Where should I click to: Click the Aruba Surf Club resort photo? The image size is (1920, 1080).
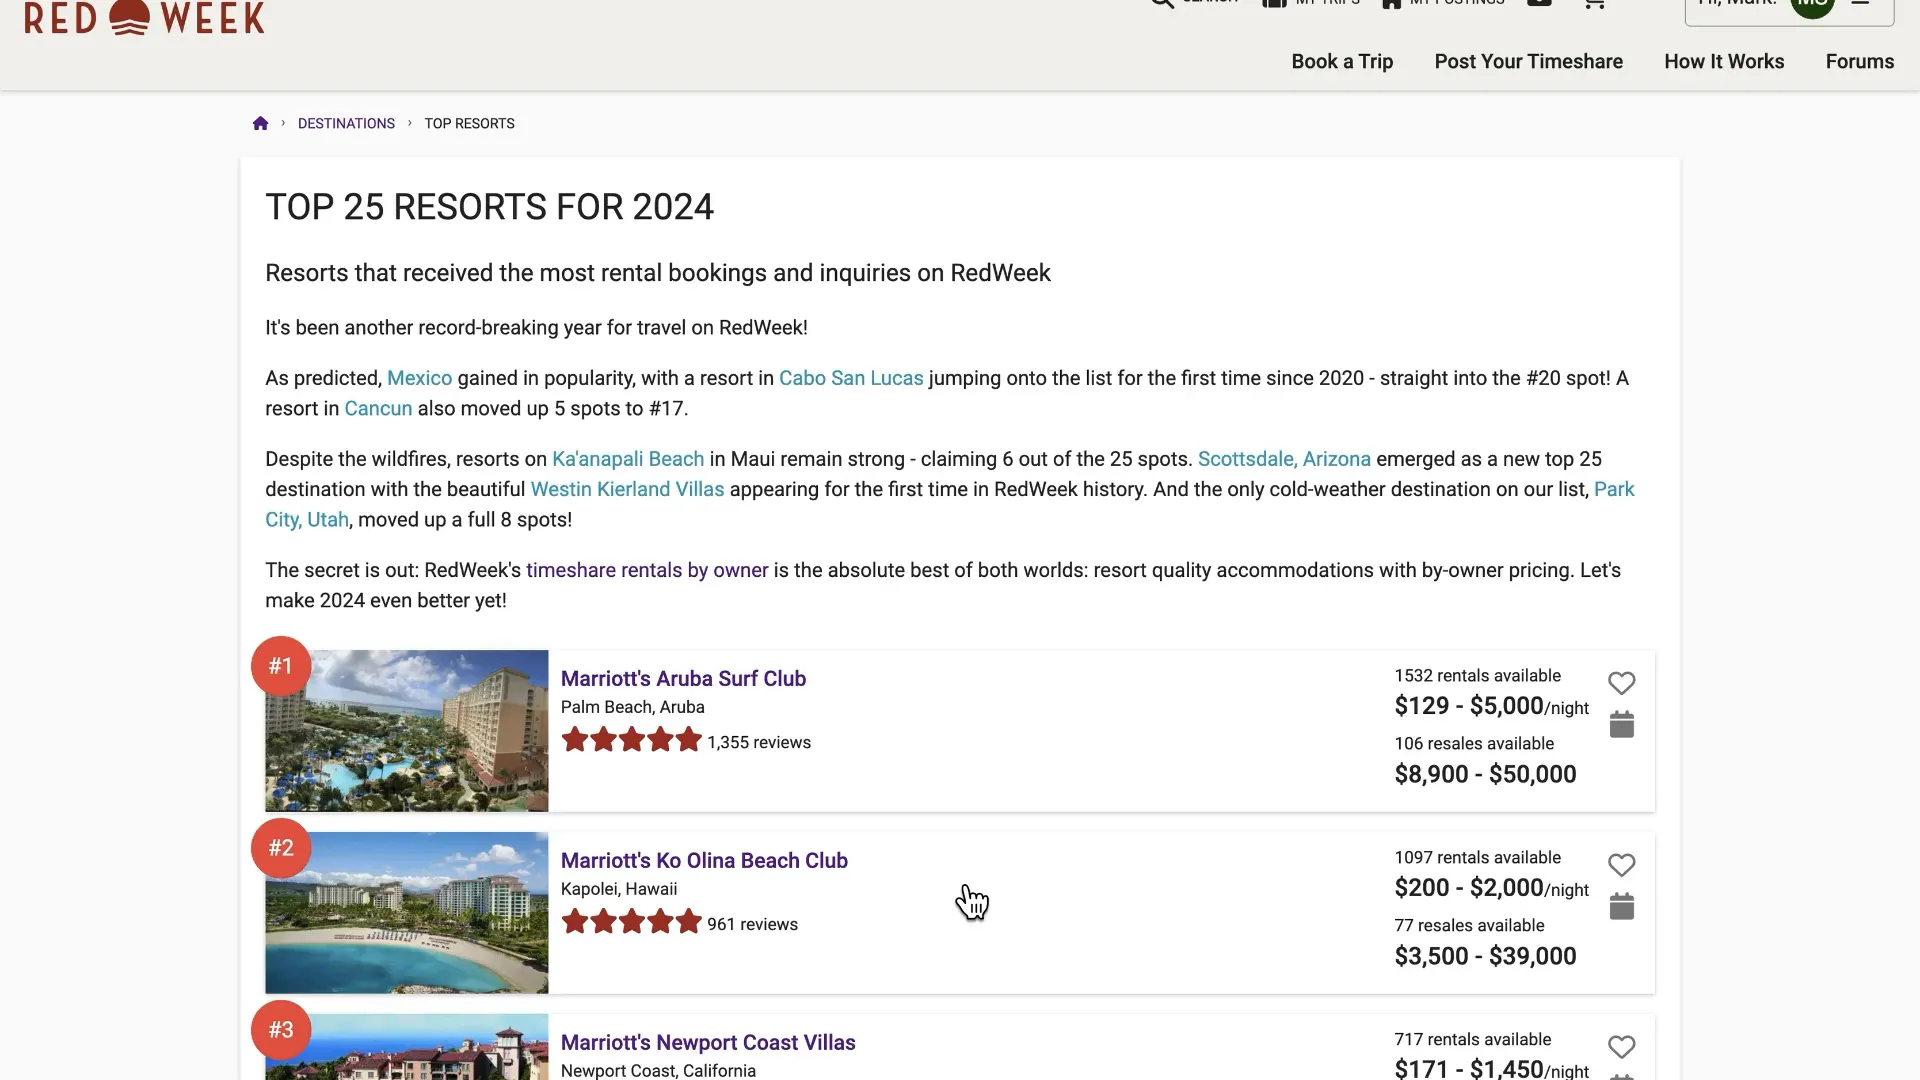pyautogui.click(x=407, y=731)
